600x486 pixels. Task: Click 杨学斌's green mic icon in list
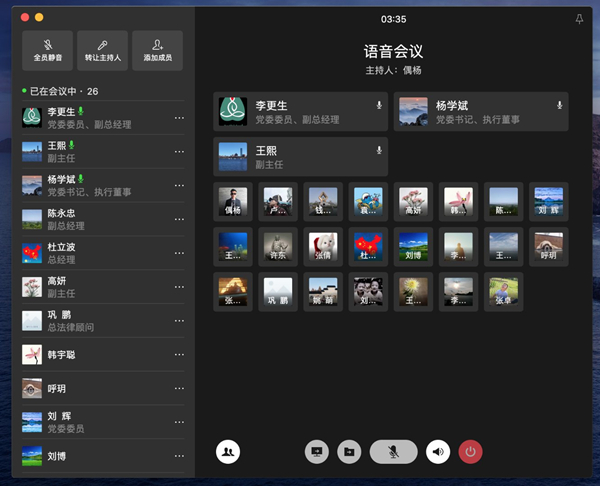[x=81, y=179]
